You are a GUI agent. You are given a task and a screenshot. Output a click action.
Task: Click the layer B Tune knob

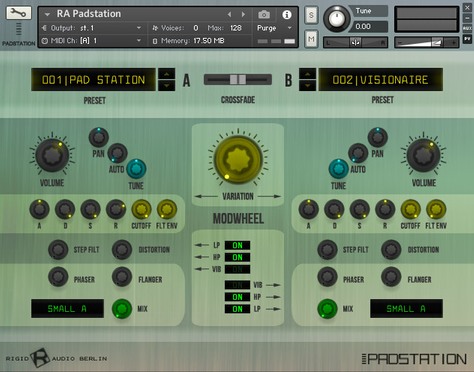pyautogui.click(x=339, y=169)
